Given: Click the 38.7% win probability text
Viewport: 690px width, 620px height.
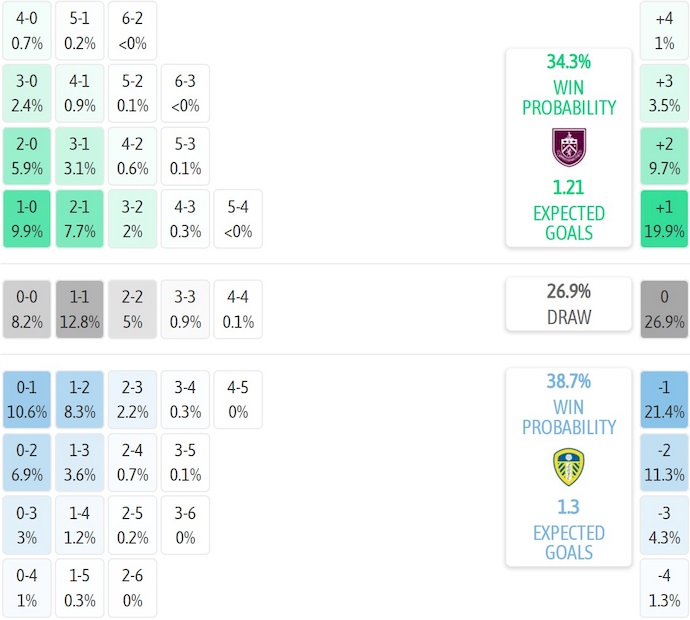Looking at the screenshot, I should [568, 382].
